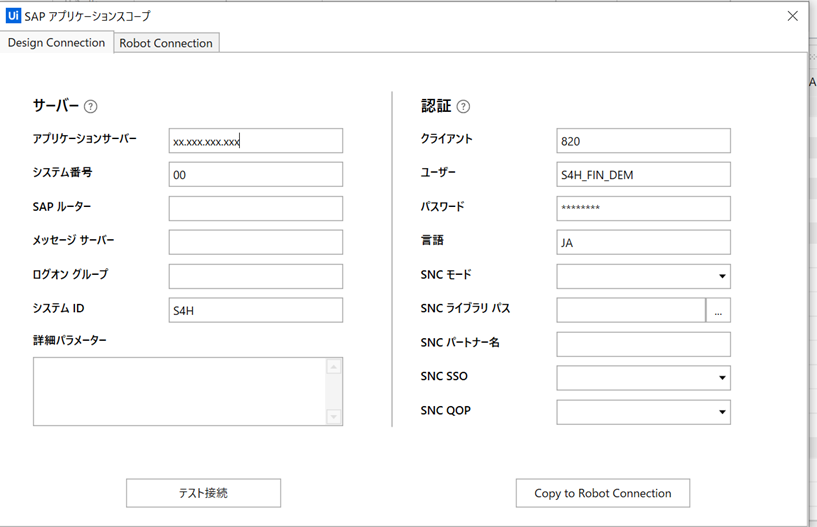
Task: Click the SAP アプリケーションスコープ window title text
Action: [87, 16]
